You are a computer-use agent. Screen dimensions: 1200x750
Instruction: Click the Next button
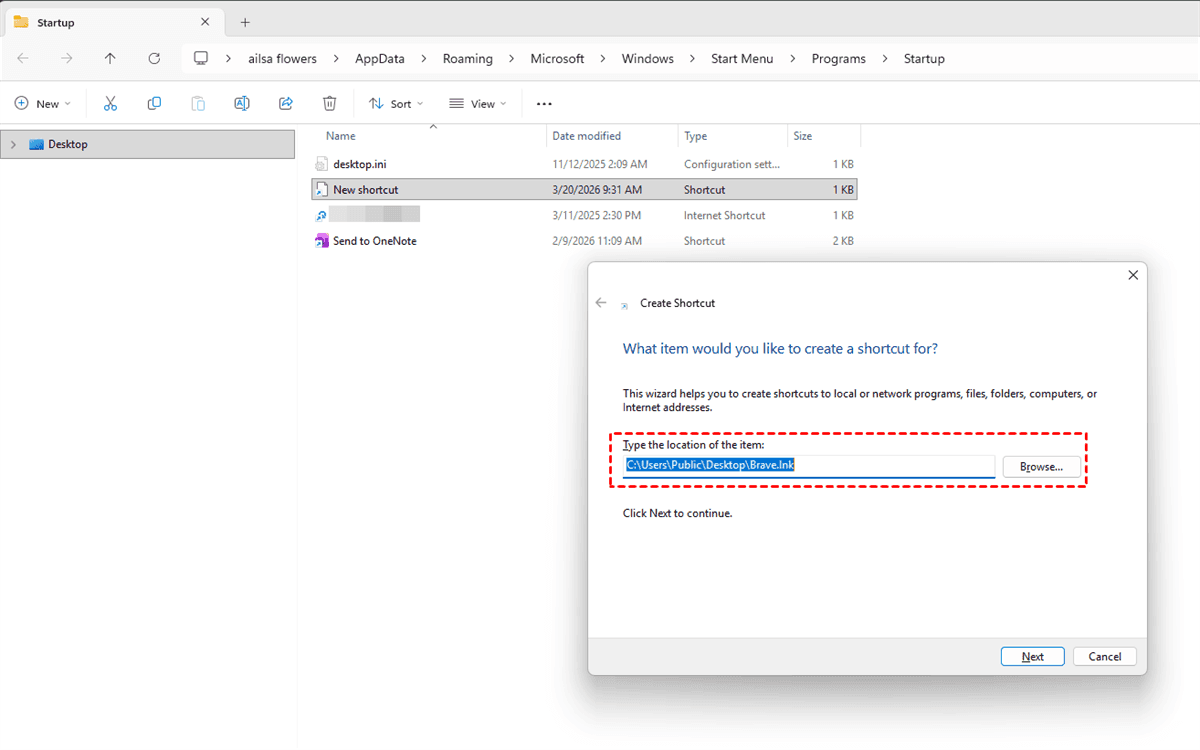(x=1032, y=657)
